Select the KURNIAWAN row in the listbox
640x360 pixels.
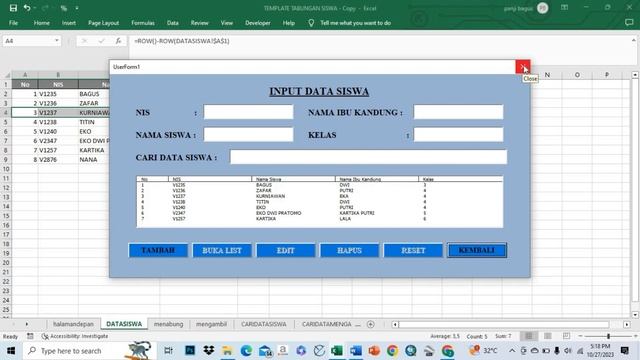coord(319,196)
